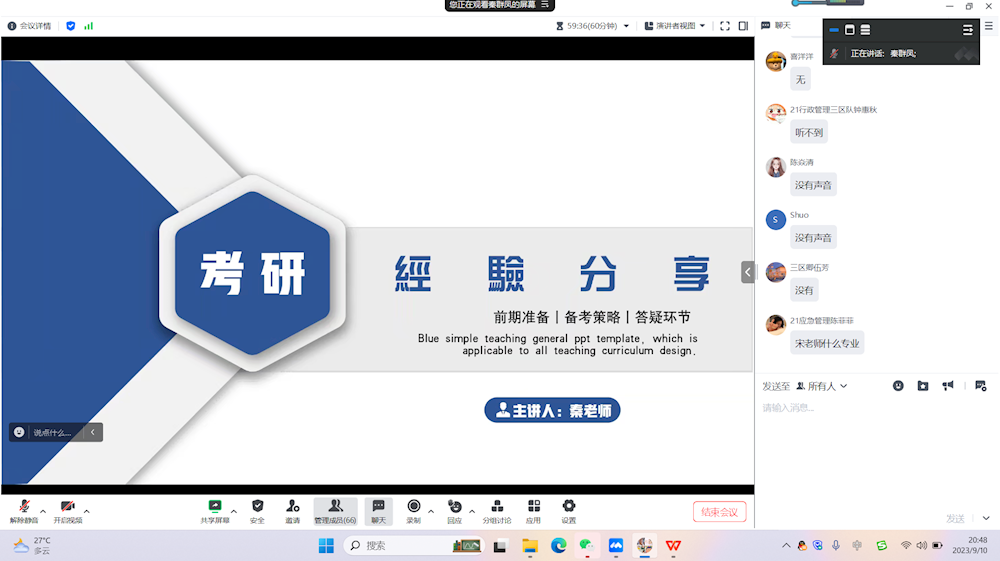Open the 应用 apps panel
This screenshot has height=561, width=1000.
(x=534, y=511)
